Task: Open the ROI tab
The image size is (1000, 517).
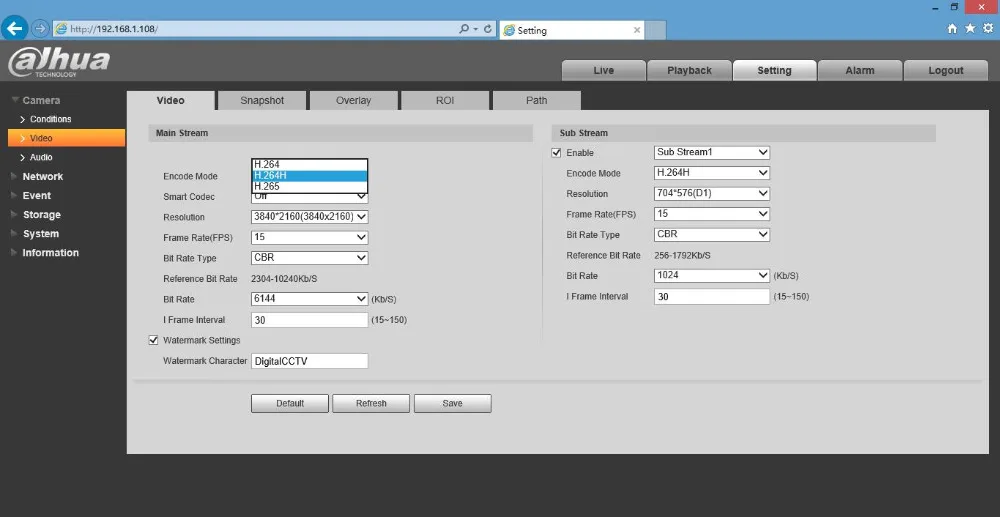Action: (x=445, y=100)
